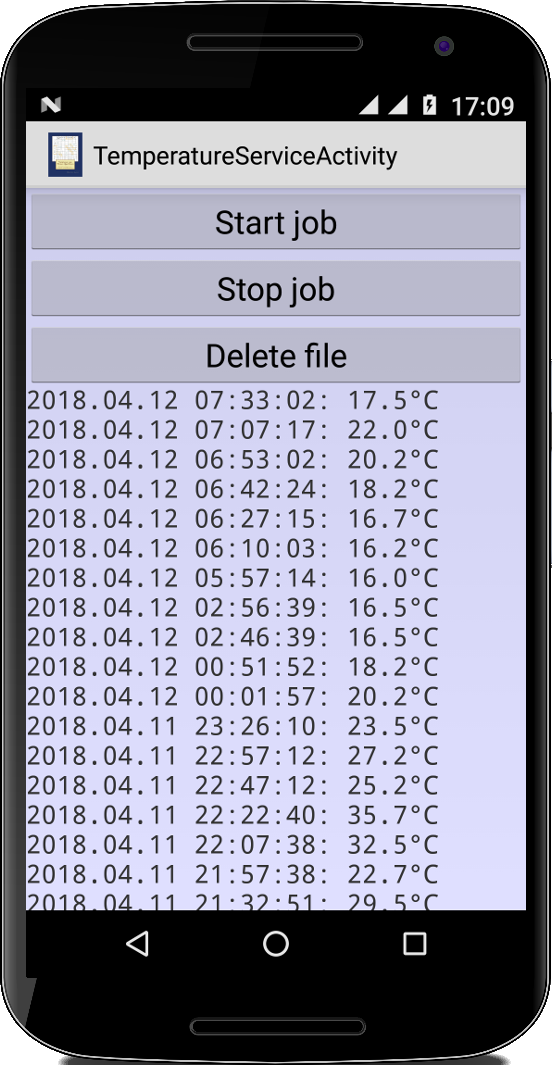Image resolution: width=552 pixels, height=1065 pixels.
Task: Tap the Android back navigation triangle
Action: 138,943
